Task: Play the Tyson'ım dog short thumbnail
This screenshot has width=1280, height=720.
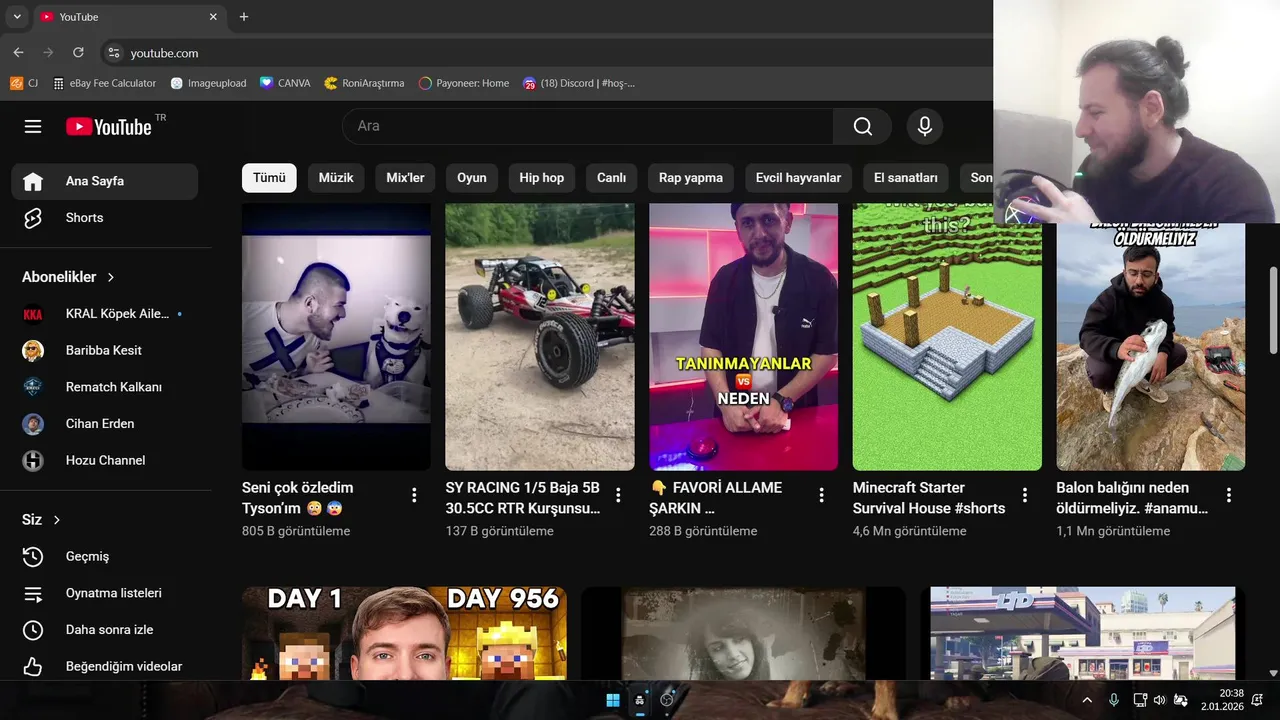Action: click(x=336, y=337)
